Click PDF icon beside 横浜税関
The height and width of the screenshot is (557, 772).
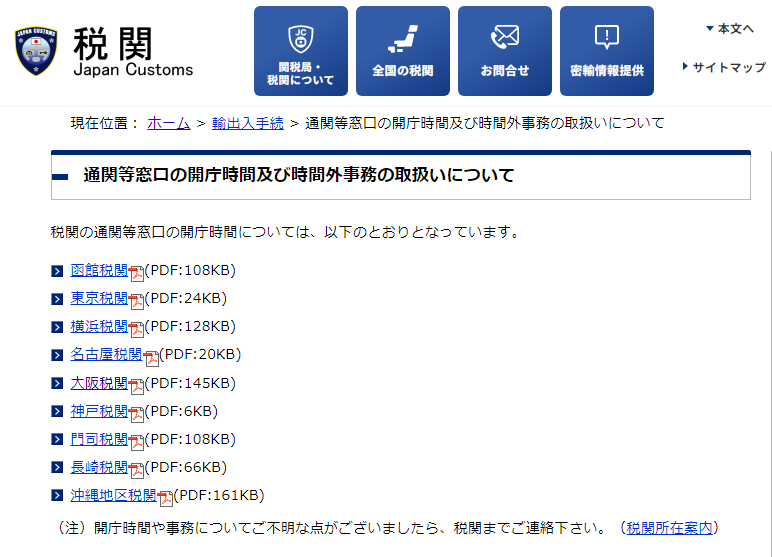pos(136,329)
